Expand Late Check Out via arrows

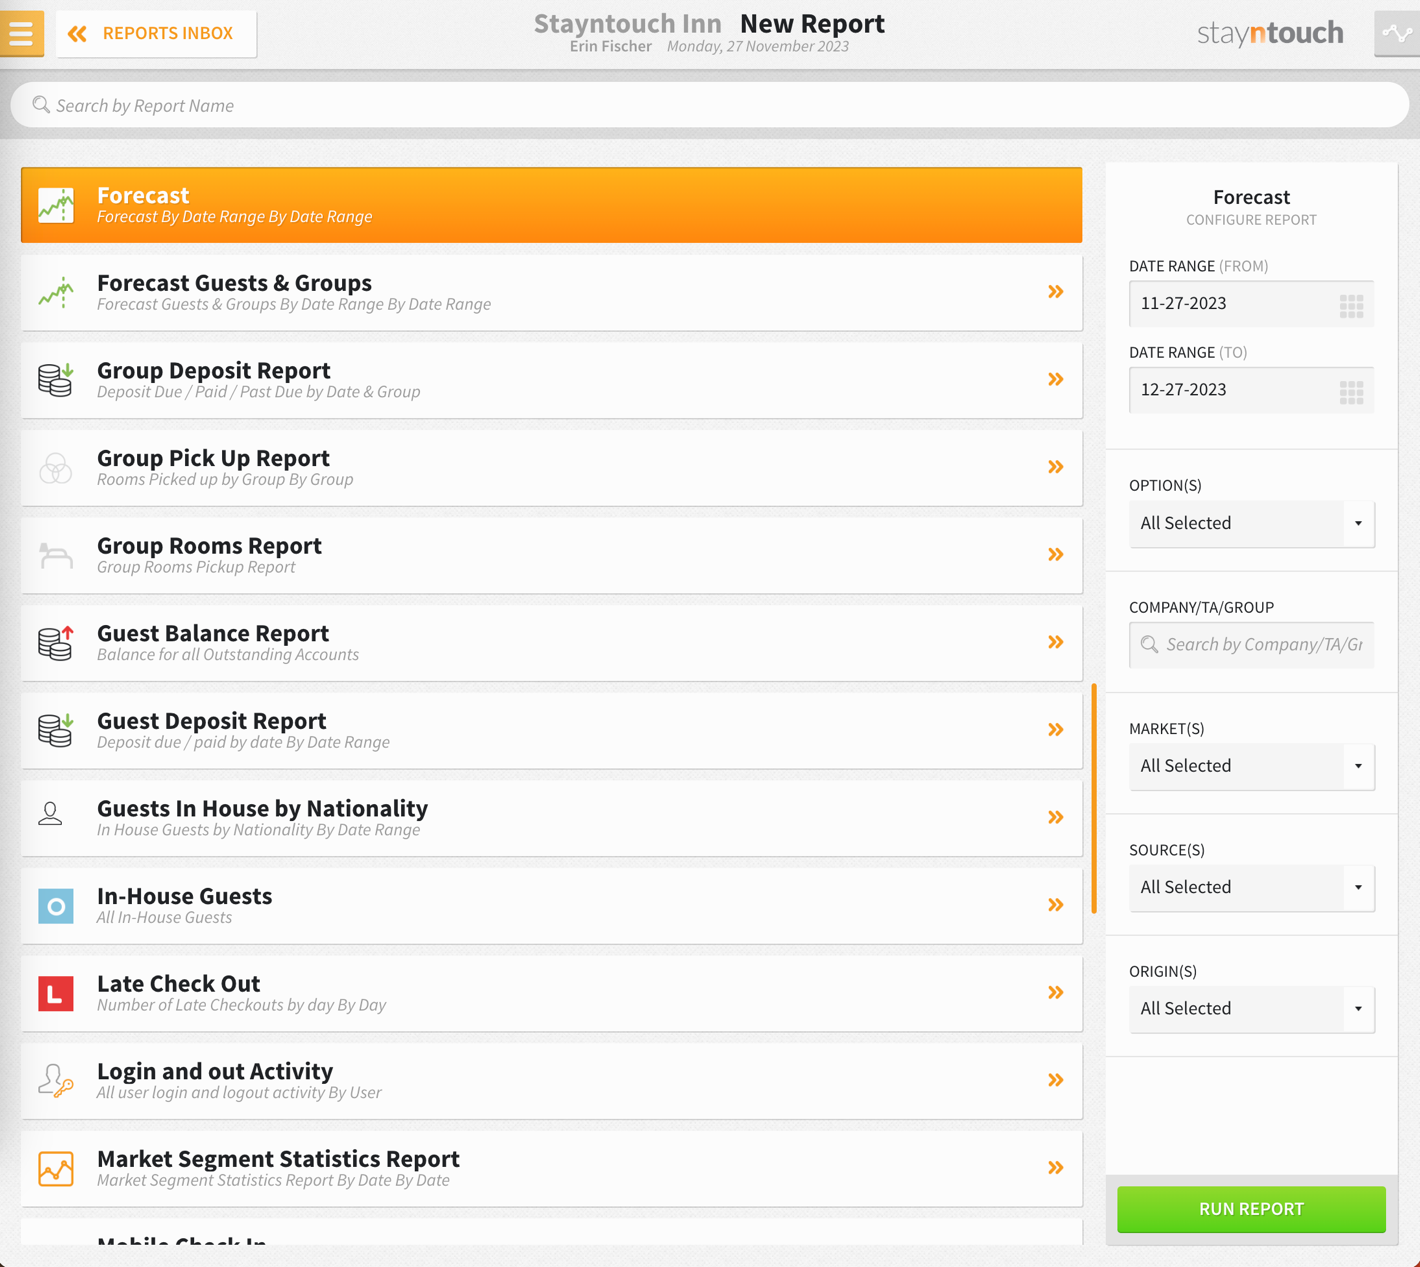click(x=1056, y=993)
